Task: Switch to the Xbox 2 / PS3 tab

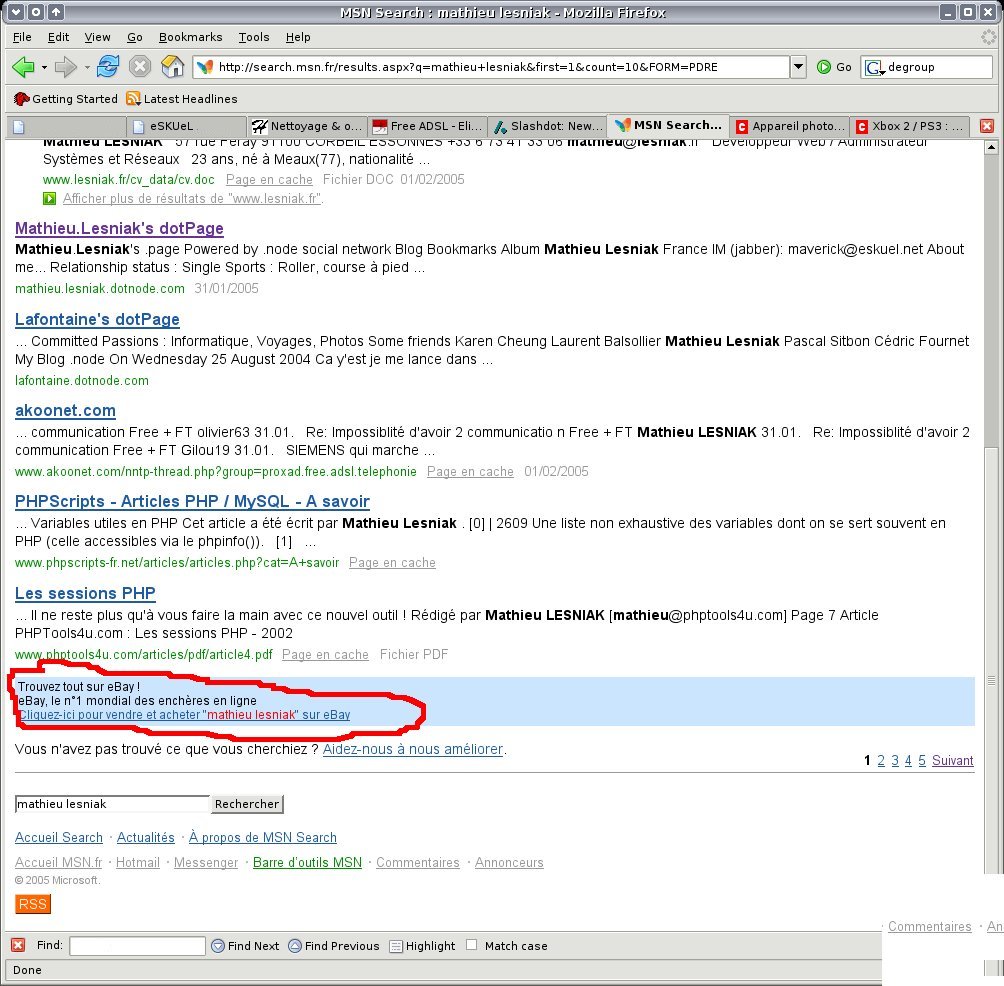Action: (910, 126)
